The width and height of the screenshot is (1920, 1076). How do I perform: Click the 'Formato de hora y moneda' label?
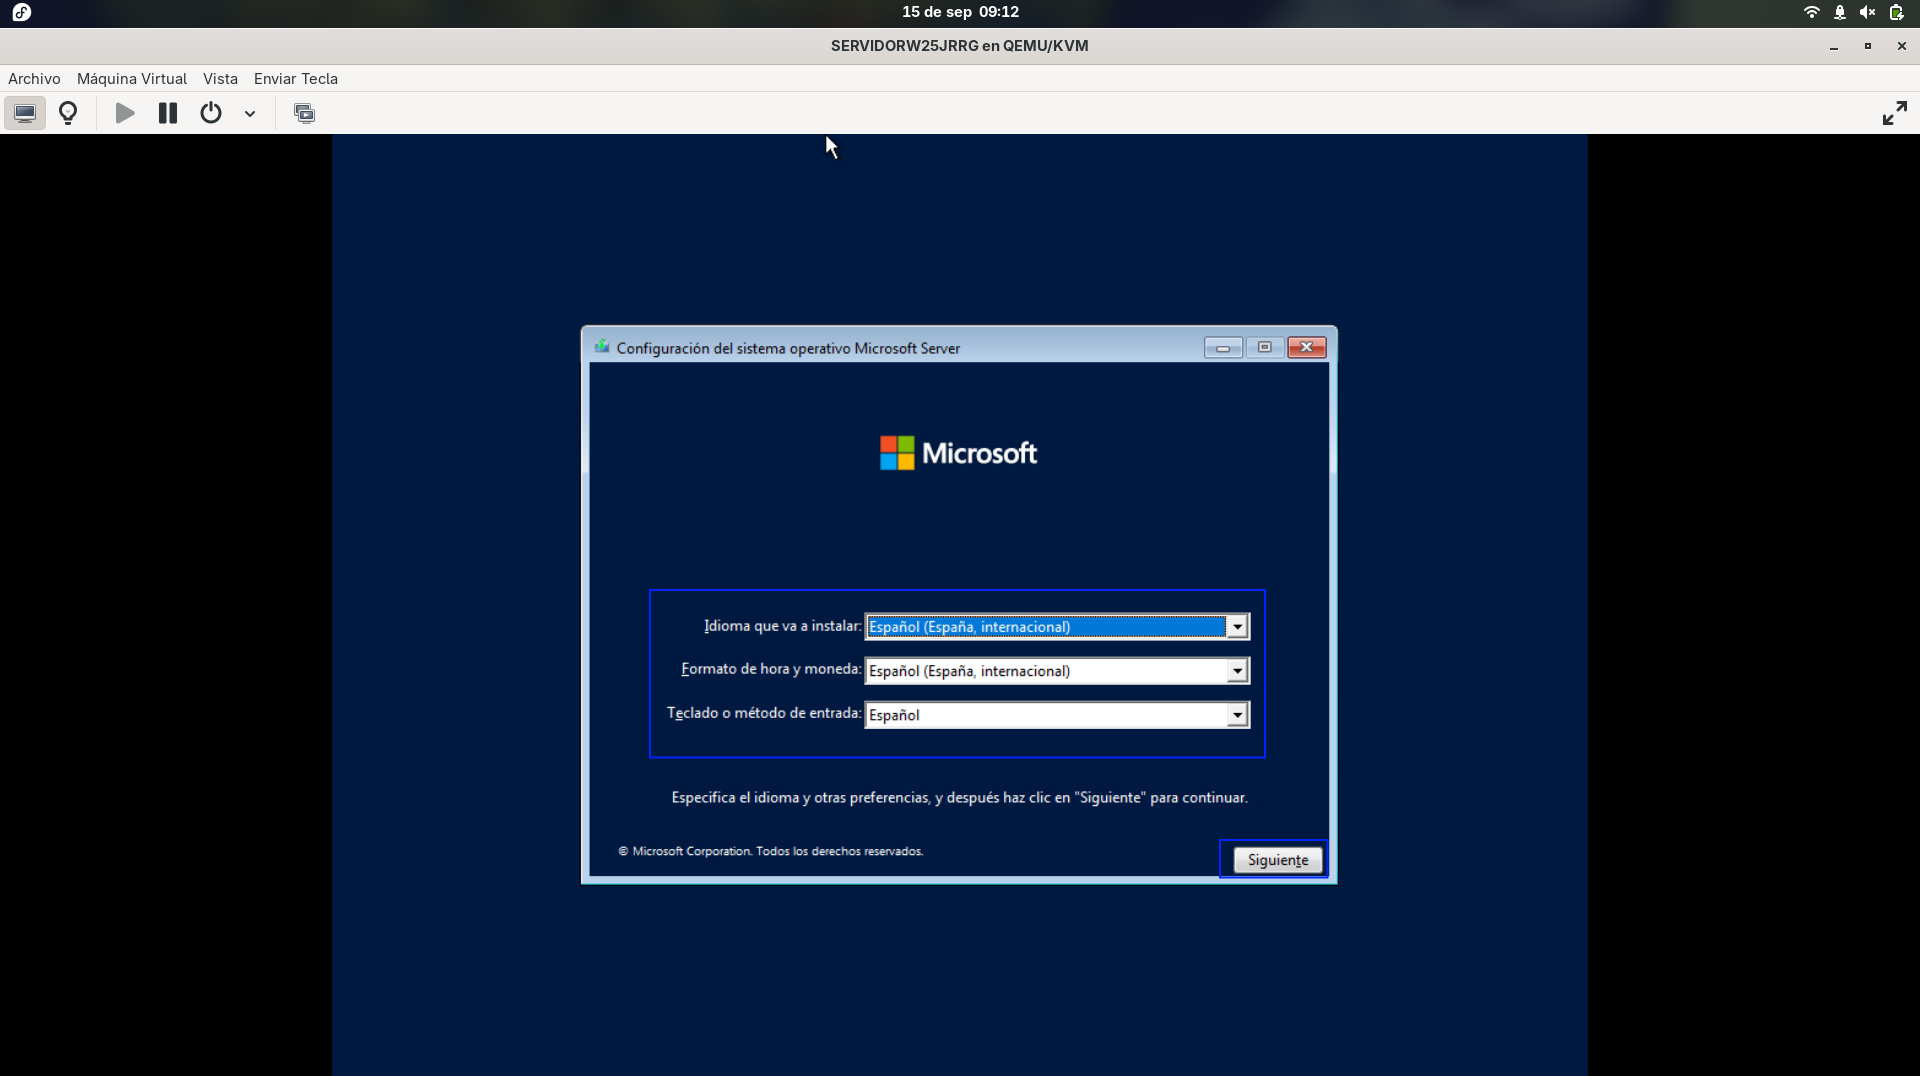(771, 669)
